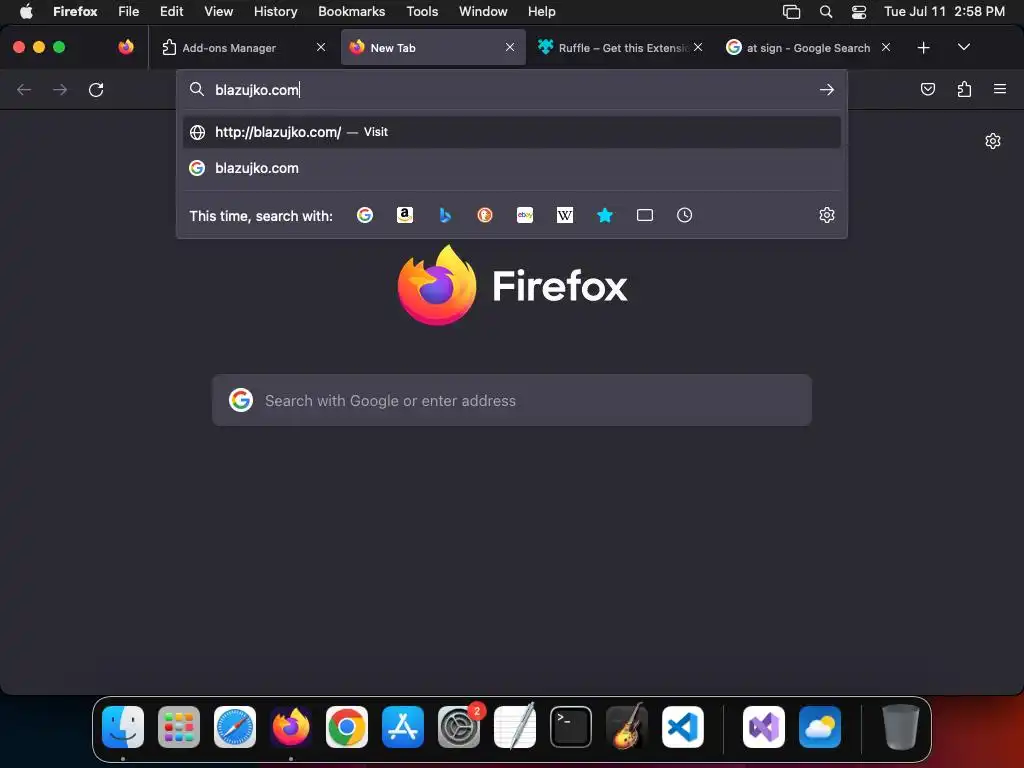Open the Apple menu
This screenshot has height=768, width=1024.
point(26,11)
